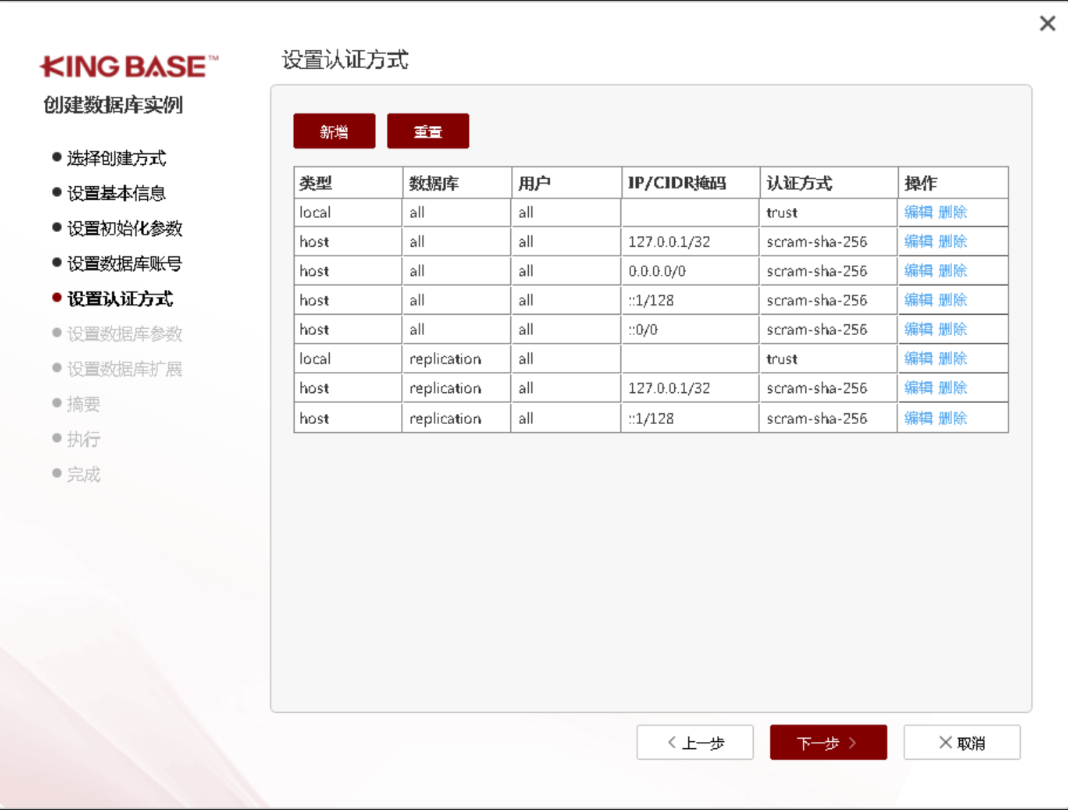This screenshot has width=1068, height=810.
Task: Click trust in the local replication row
Action: click(x=781, y=359)
